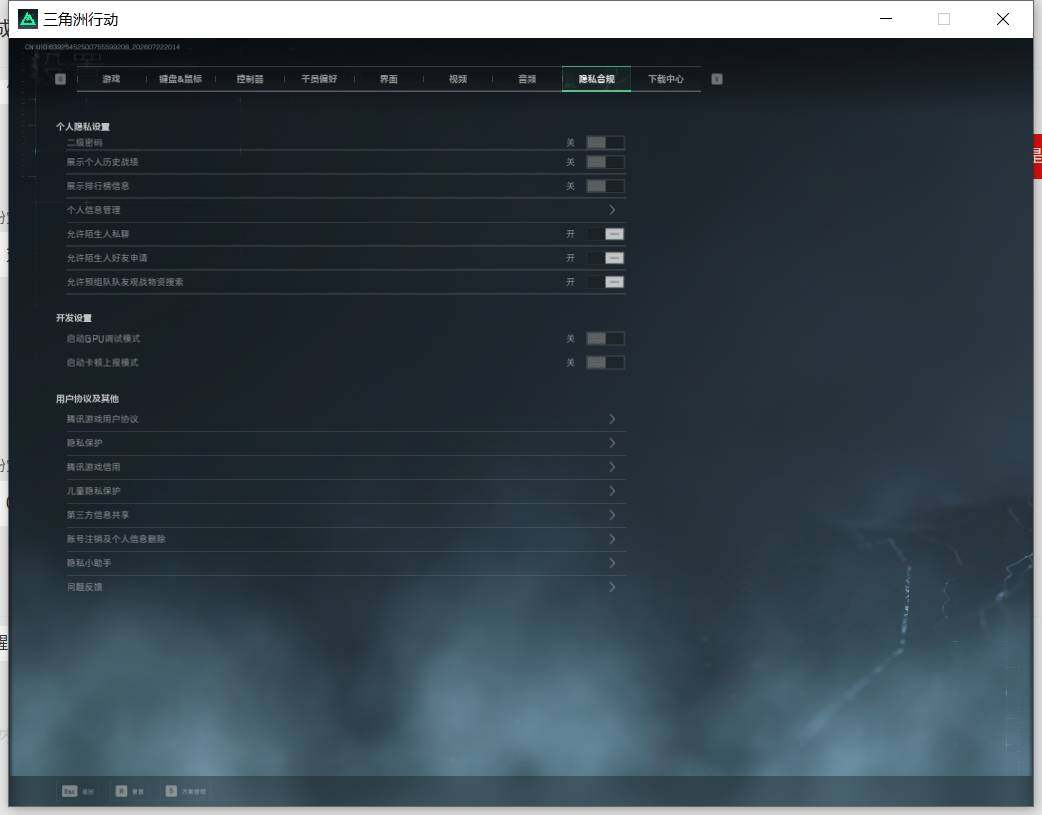Click the 账号注销及个人信息删除 link text
Image resolution: width=1042 pixels, height=815 pixels.
tap(116, 538)
